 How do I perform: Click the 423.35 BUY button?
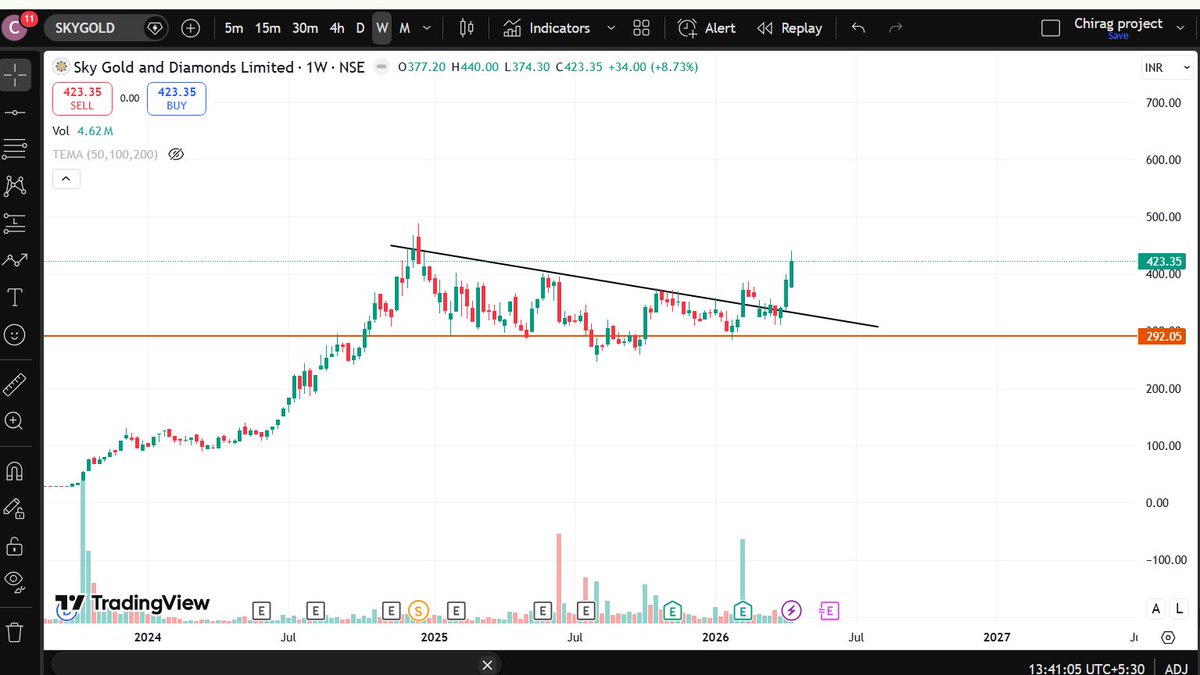pos(176,98)
